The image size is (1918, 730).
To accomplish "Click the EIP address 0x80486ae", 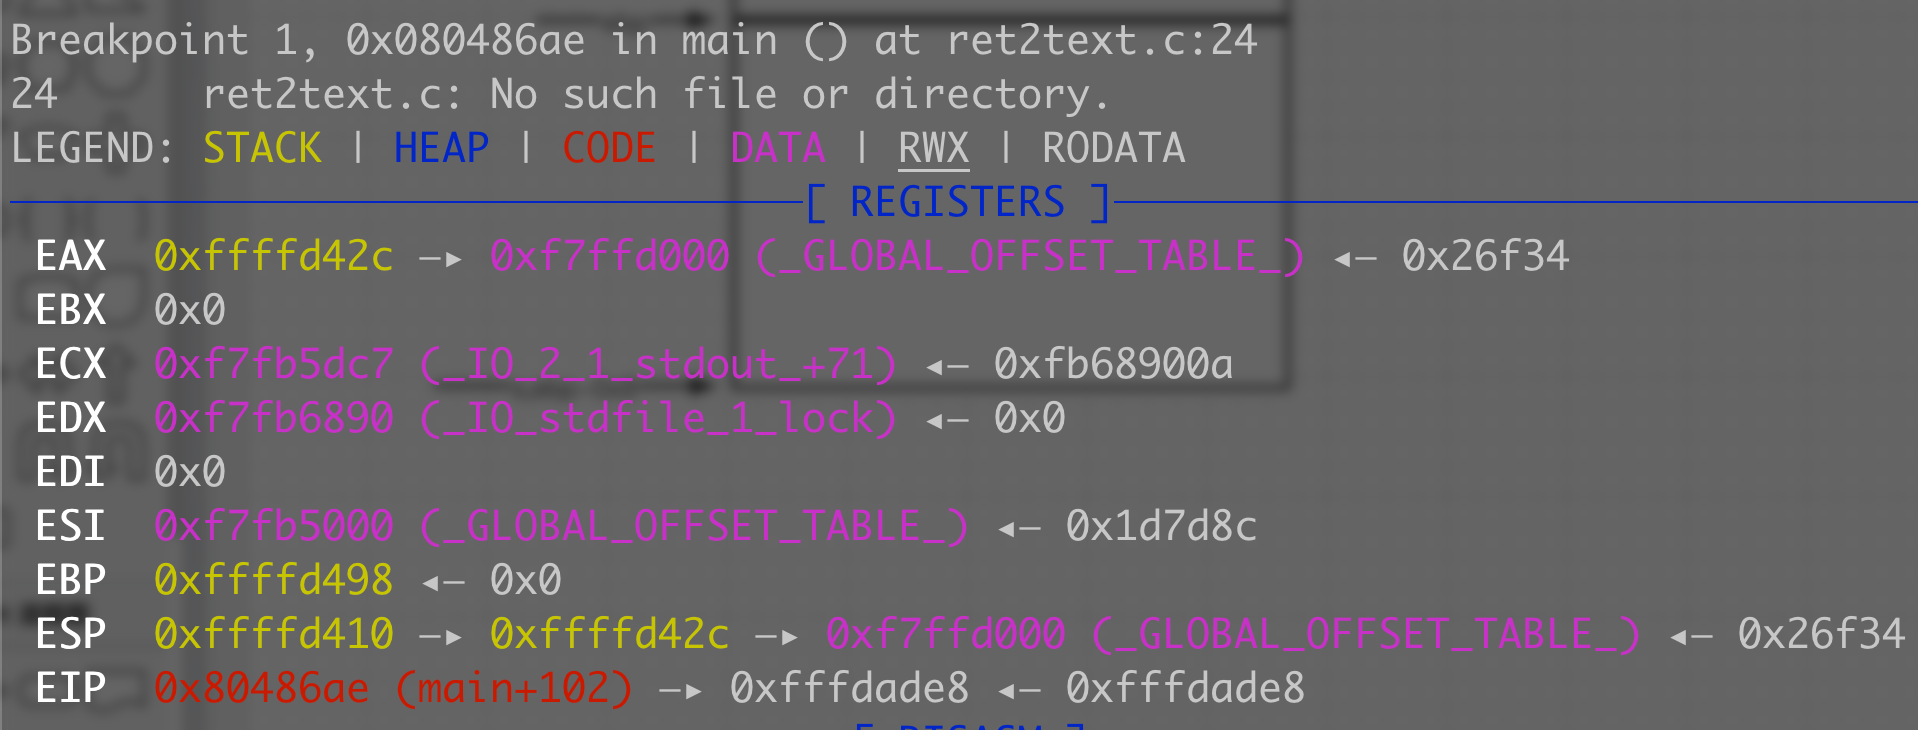I will click(x=262, y=688).
